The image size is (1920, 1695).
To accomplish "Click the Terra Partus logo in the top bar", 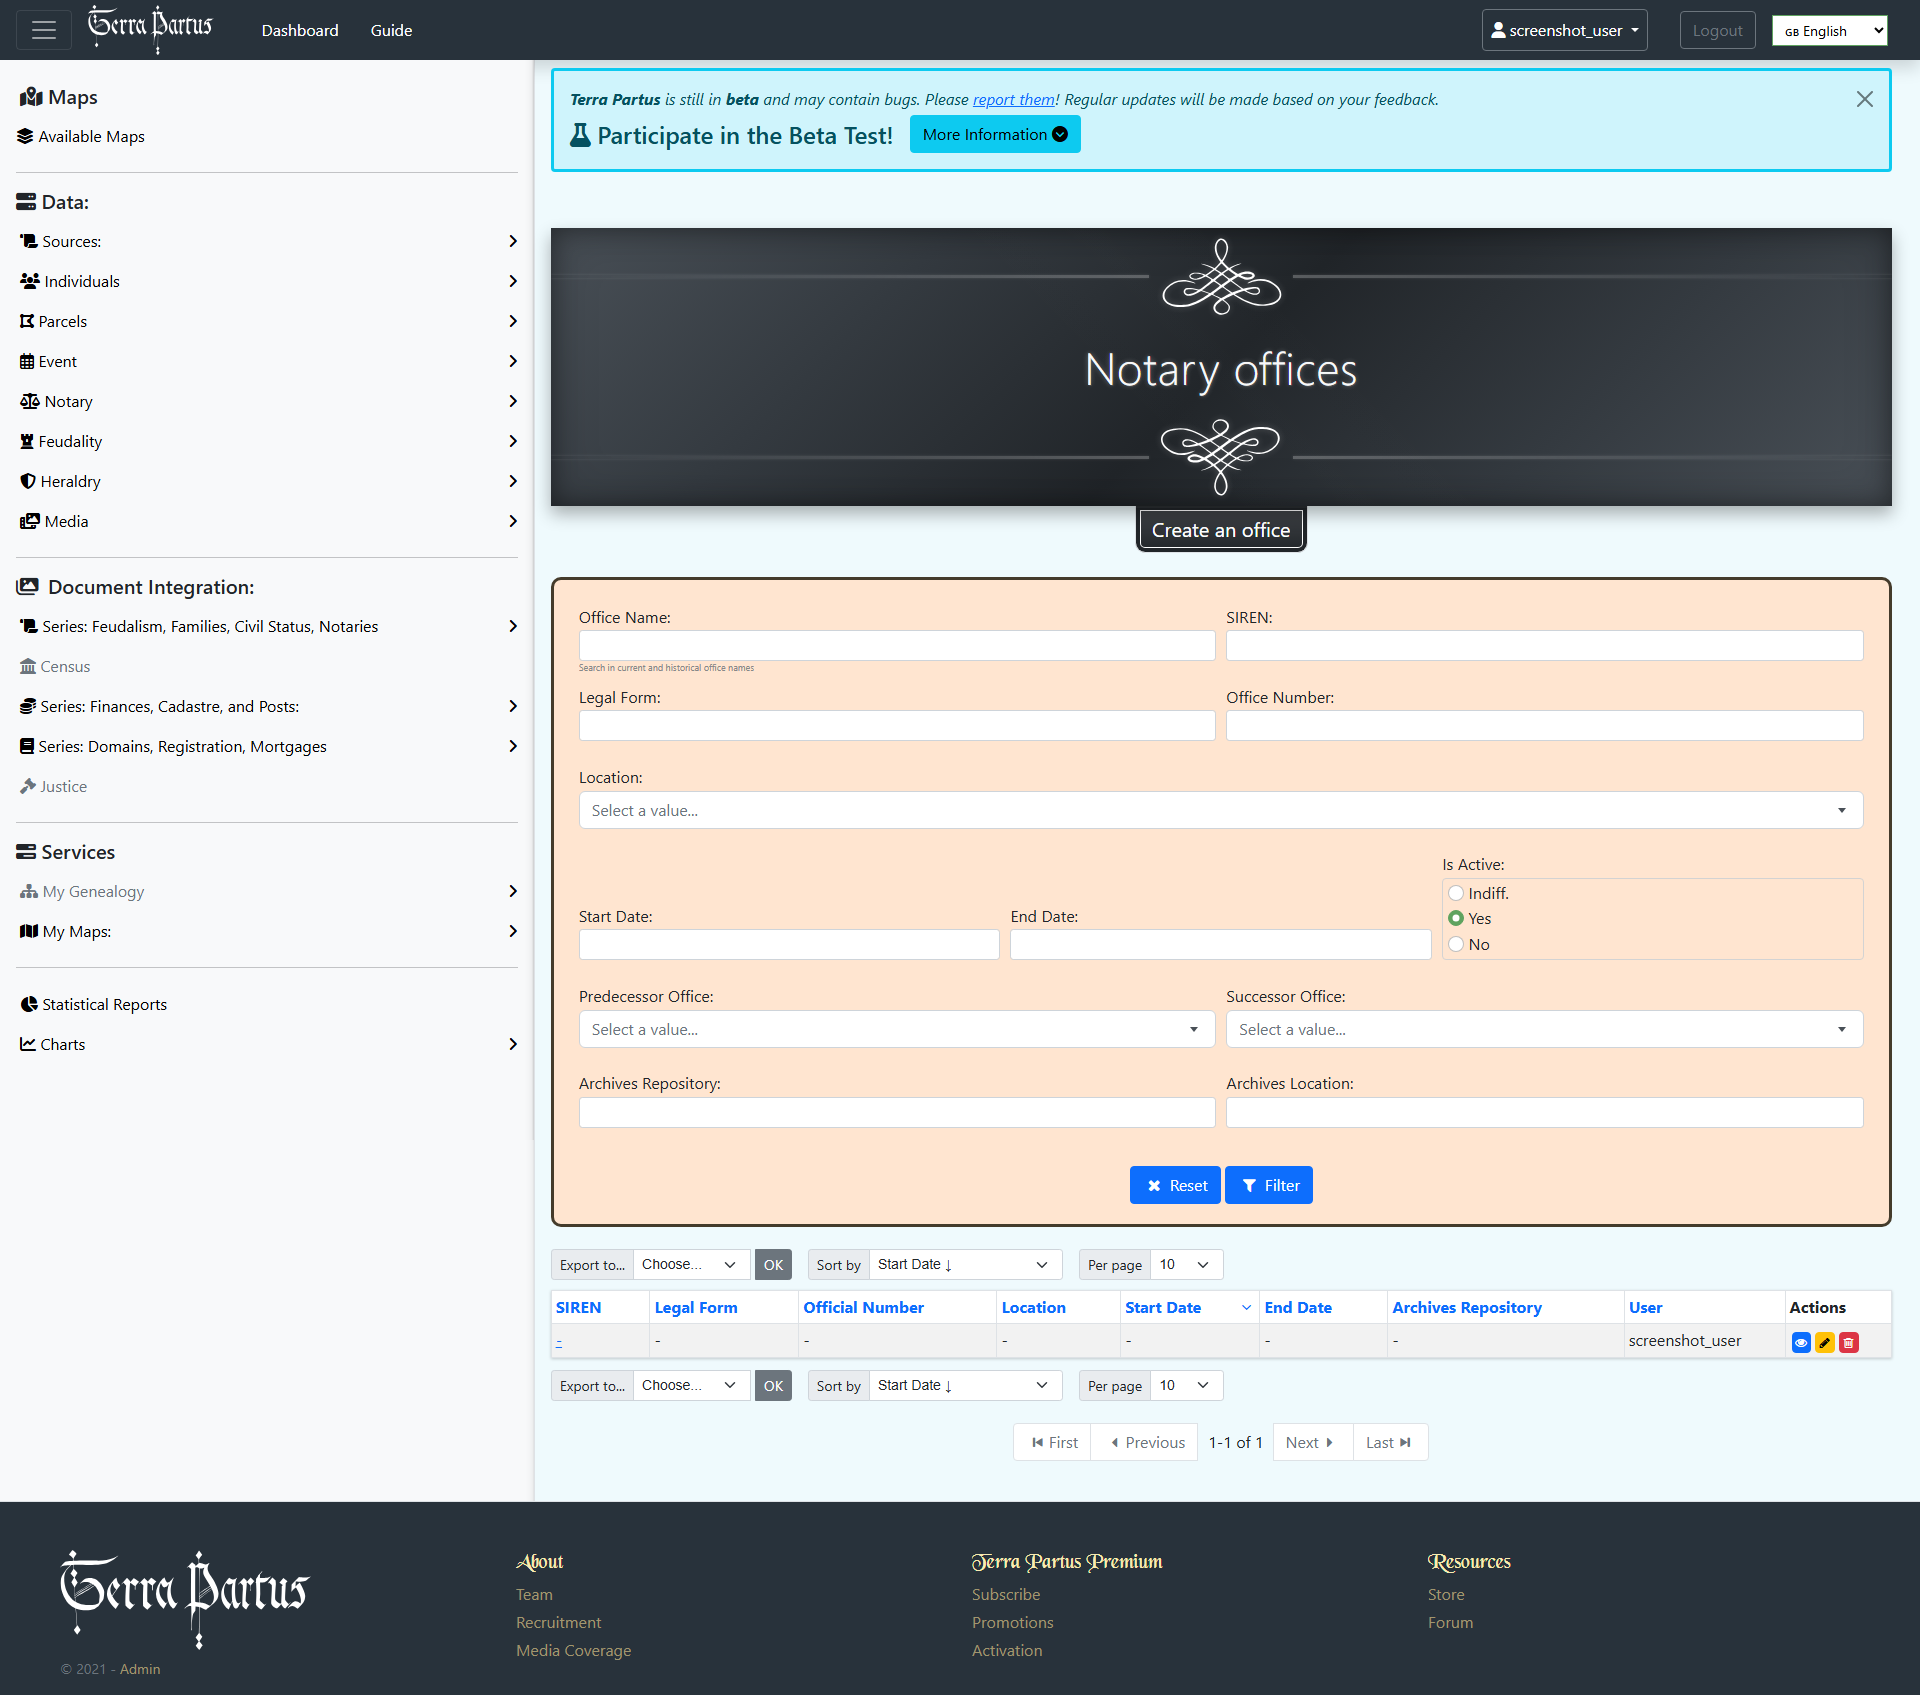I will click(150, 28).
